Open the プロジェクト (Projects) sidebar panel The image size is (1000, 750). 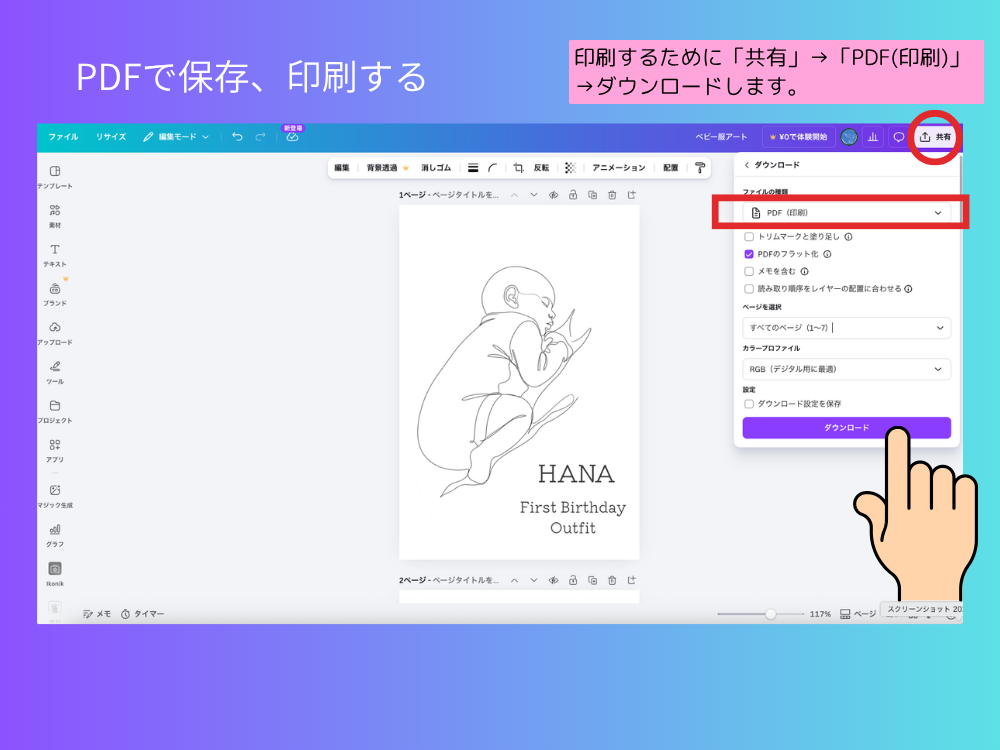point(55,411)
